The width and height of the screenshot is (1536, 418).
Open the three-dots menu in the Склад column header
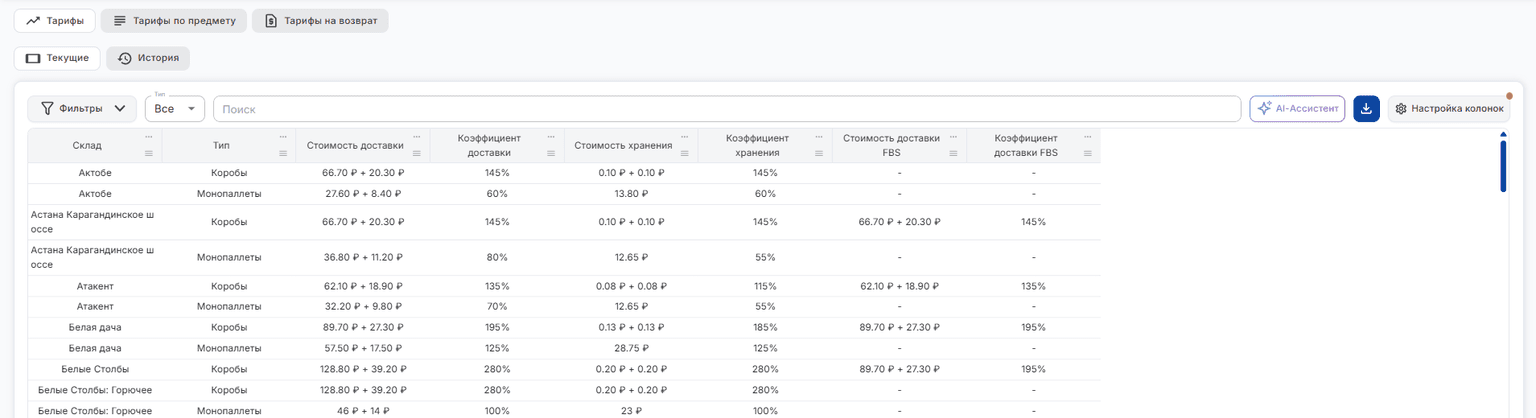pos(149,135)
